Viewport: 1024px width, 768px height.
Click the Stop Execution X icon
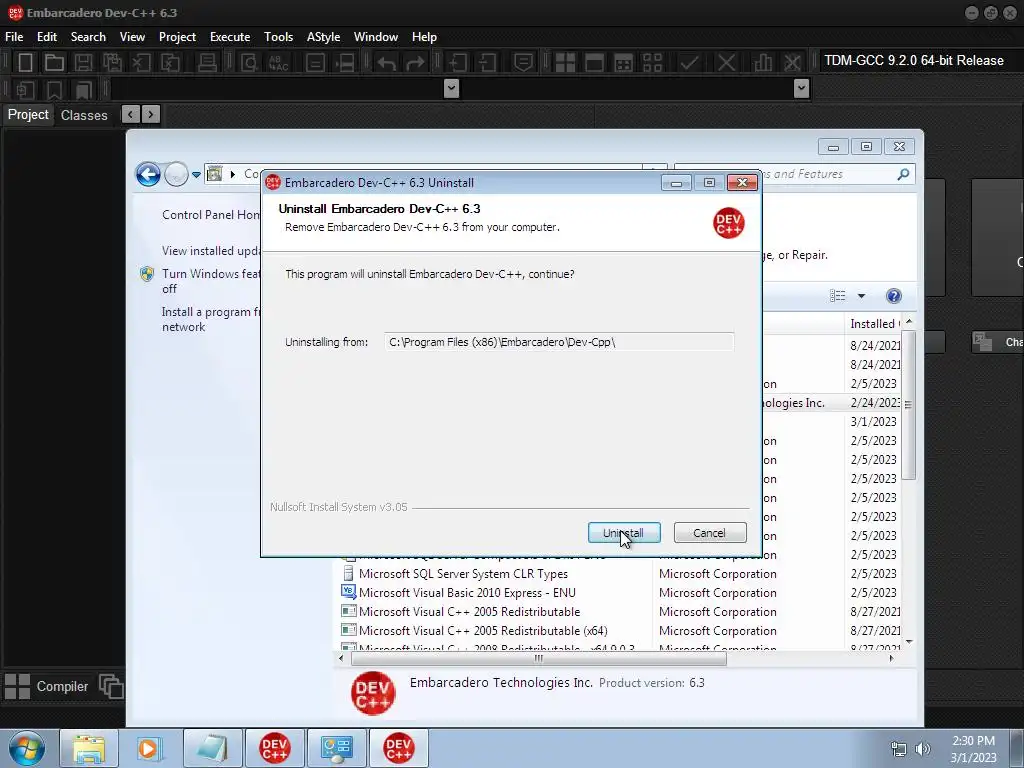[726, 63]
